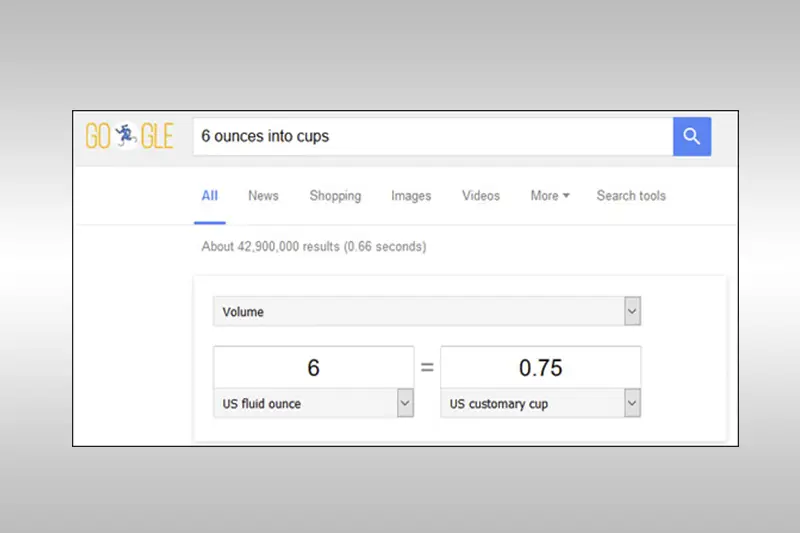This screenshot has height=533, width=800.
Task: Click the 'US fluid ounce' unit label
Action: (x=261, y=403)
